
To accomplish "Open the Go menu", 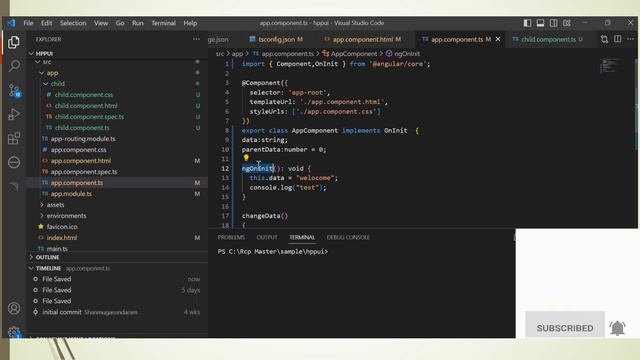I will (x=120, y=23).
